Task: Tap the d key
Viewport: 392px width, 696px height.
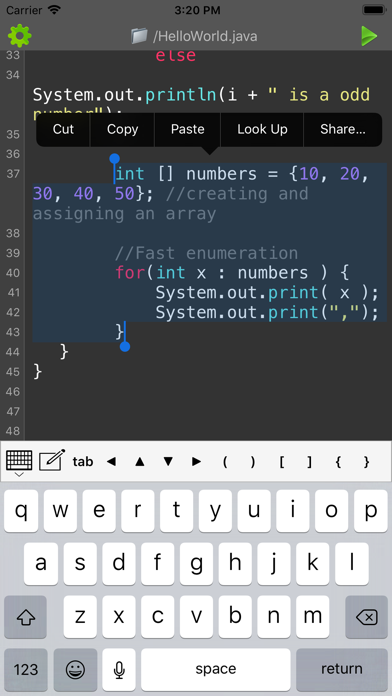Action: tap(119, 564)
